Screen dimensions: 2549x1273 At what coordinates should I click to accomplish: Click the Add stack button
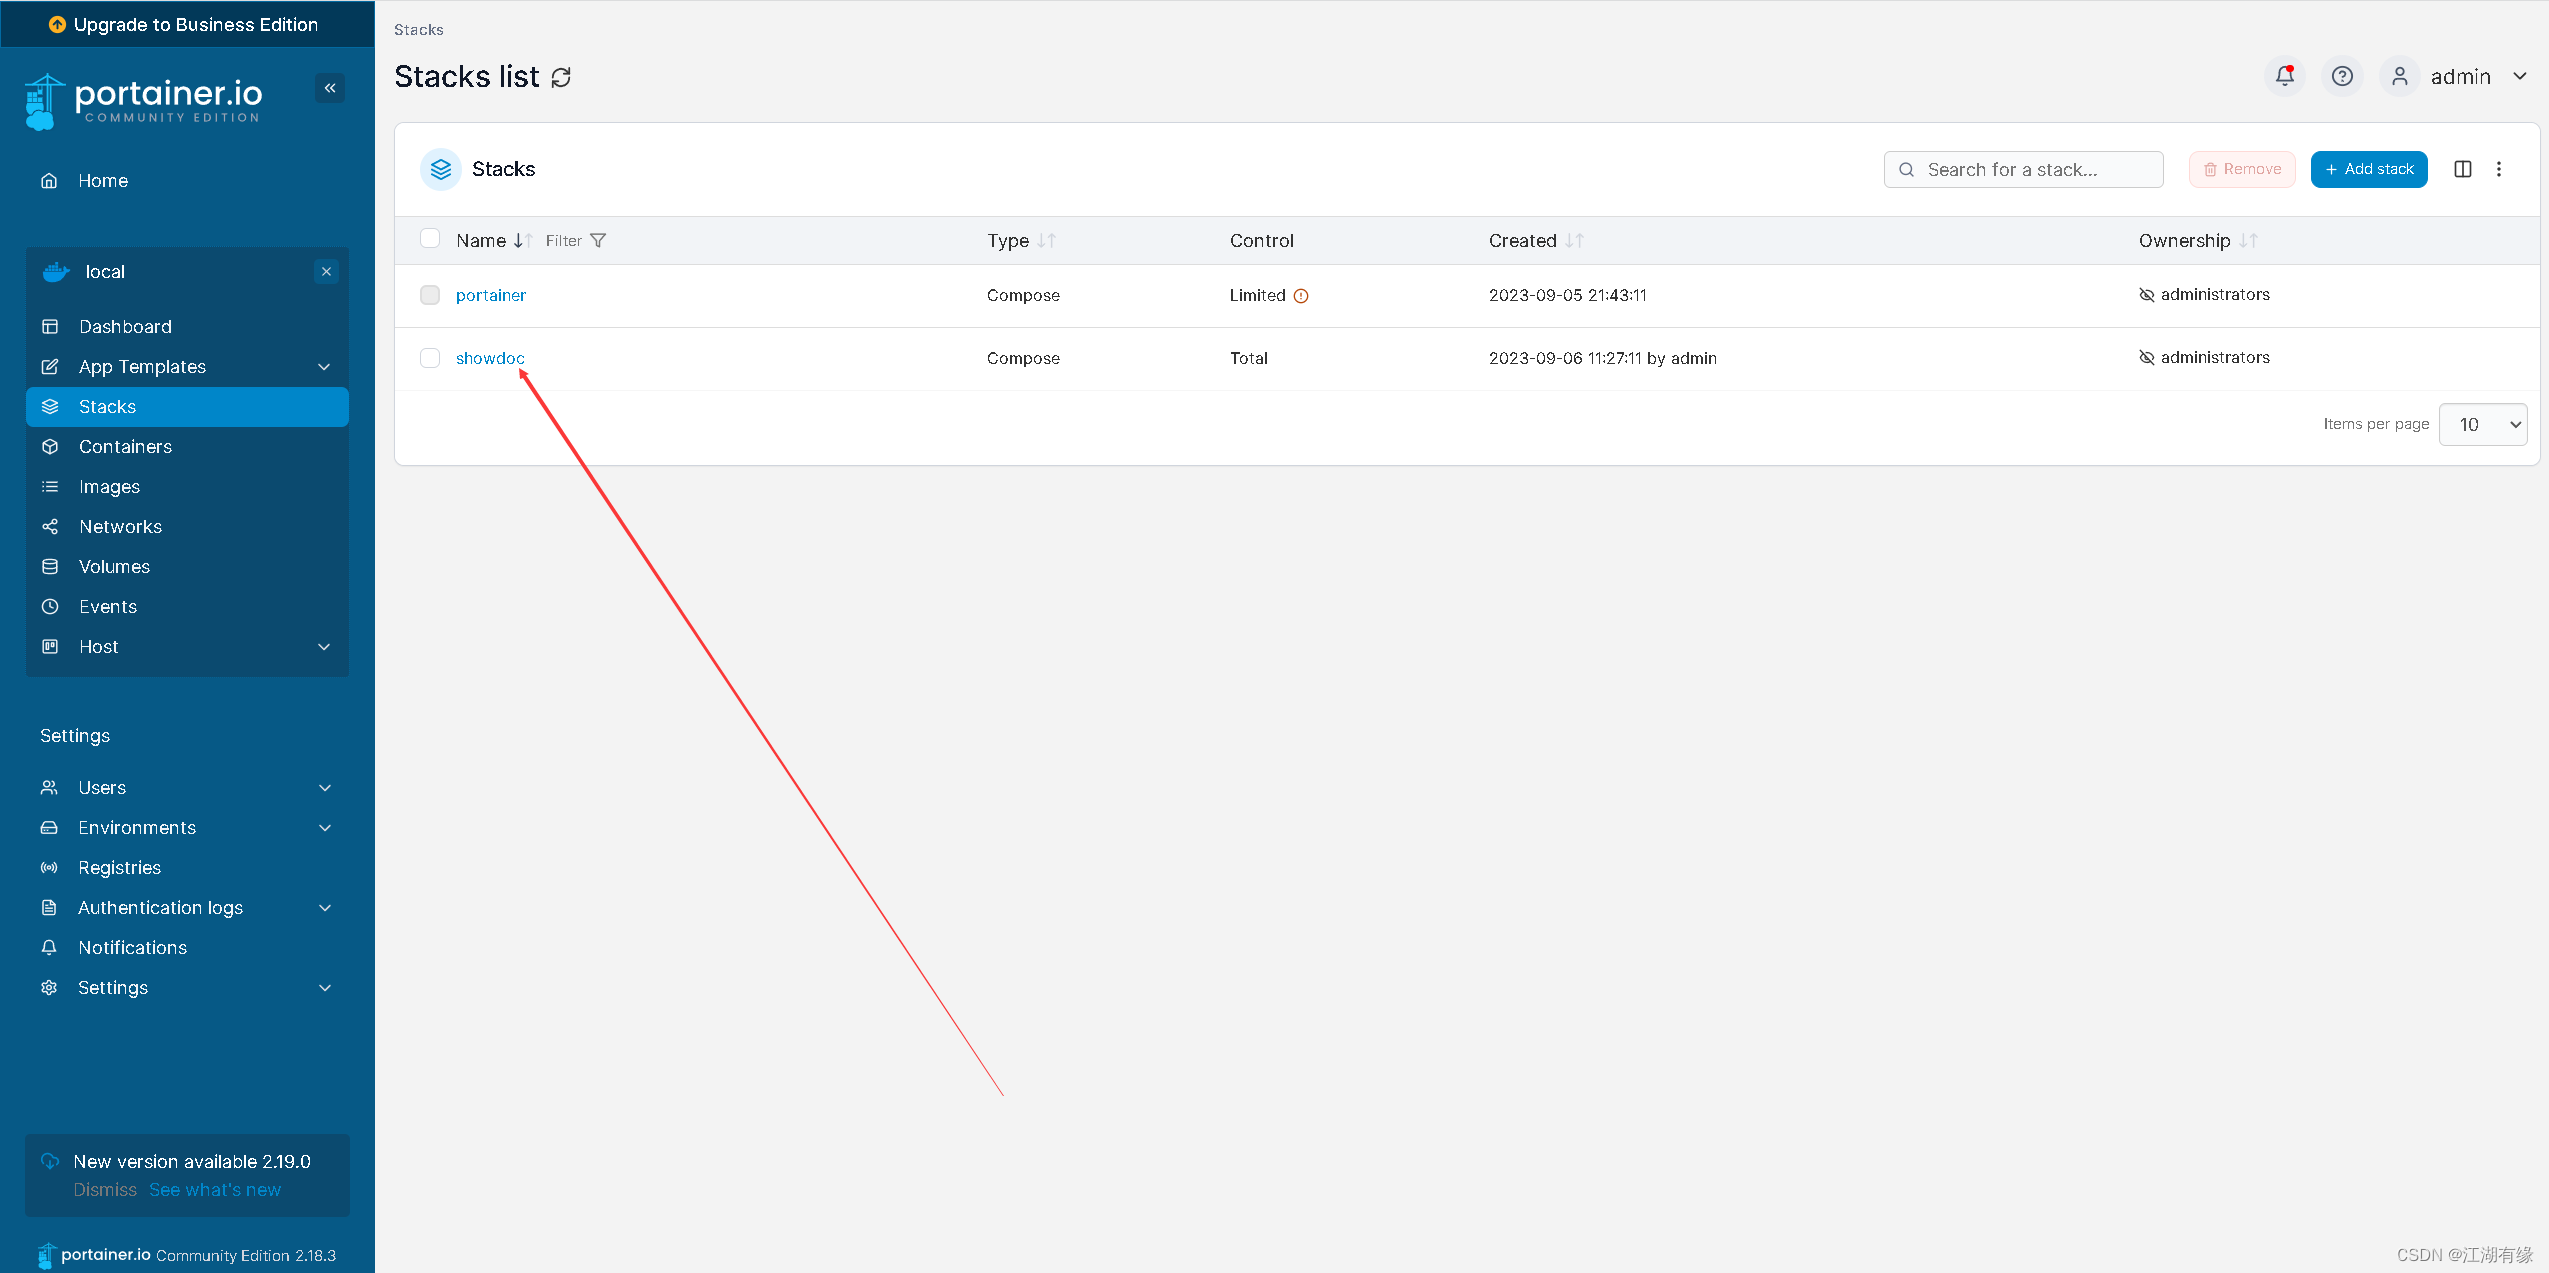tap(2369, 167)
